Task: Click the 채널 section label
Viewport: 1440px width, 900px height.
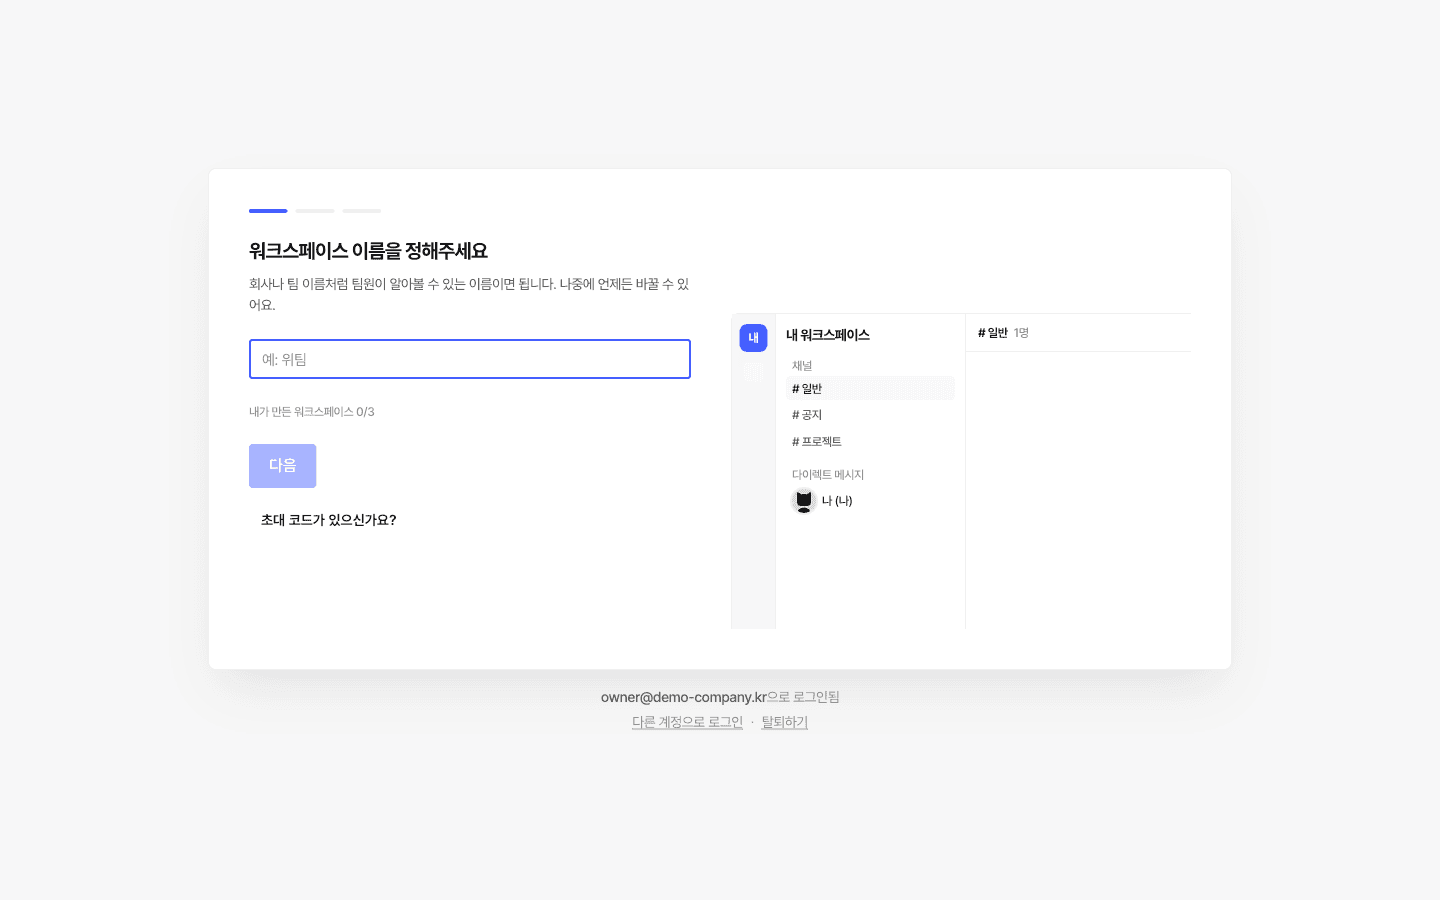Action: (802, 366)
